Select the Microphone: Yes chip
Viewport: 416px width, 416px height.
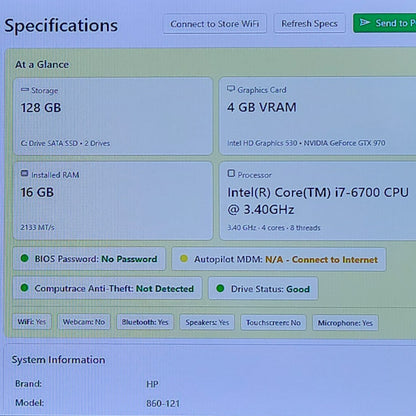345,323
